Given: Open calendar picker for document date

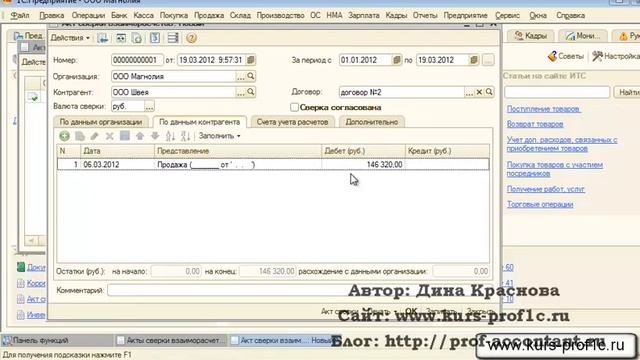Looking at the screenshot, I should click(251, 60).
